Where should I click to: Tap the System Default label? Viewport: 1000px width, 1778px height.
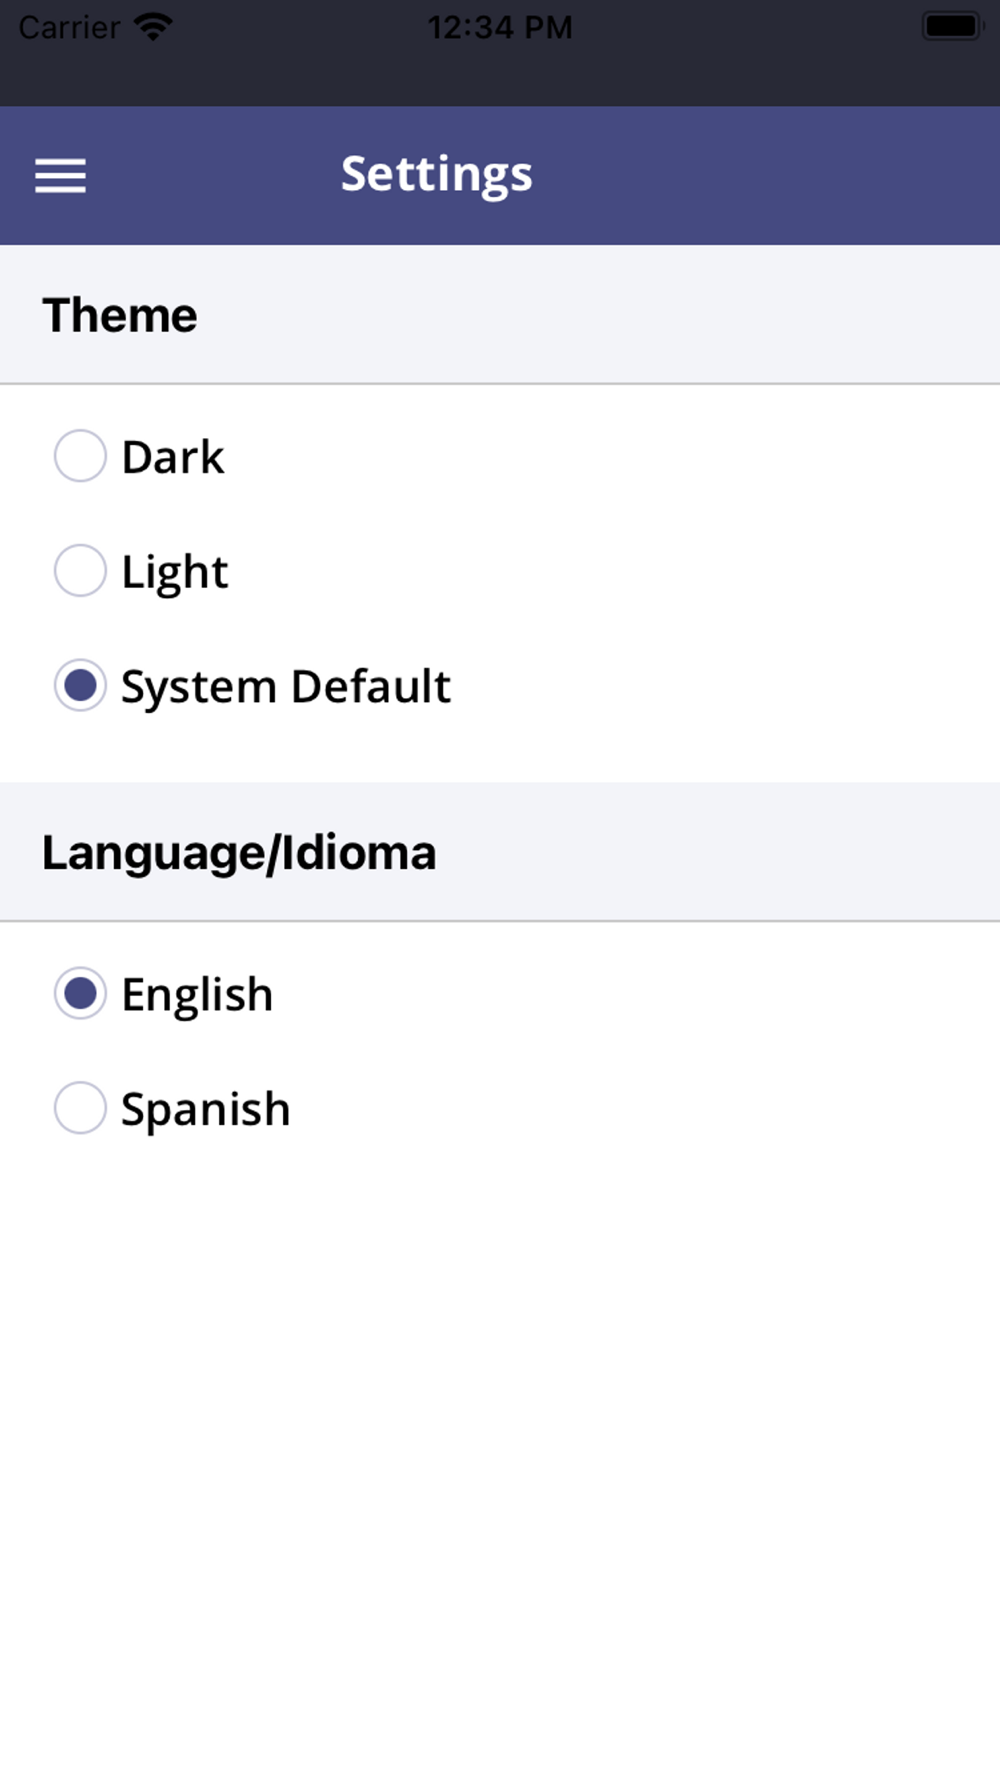(x=286, y=688)
